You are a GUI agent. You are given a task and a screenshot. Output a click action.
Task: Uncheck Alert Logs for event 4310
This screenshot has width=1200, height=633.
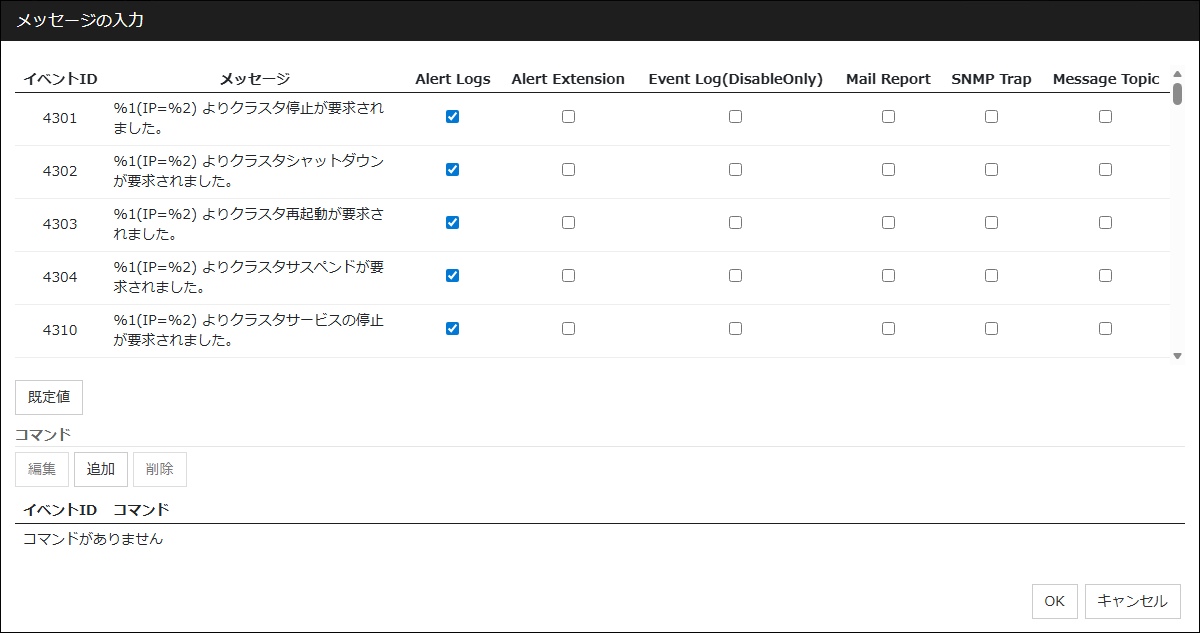(452, 329)
